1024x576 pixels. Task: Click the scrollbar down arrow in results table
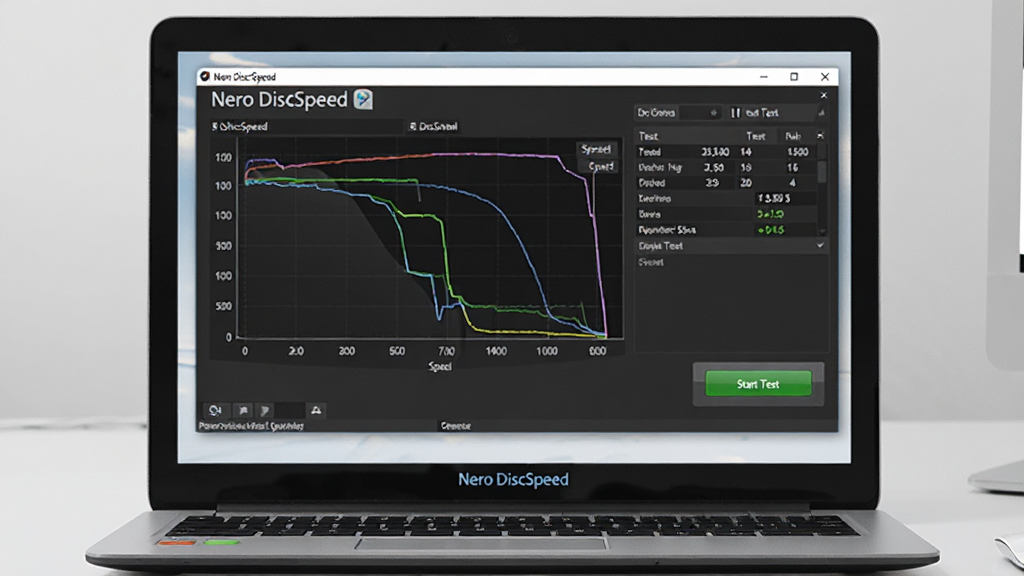(822, 231)
